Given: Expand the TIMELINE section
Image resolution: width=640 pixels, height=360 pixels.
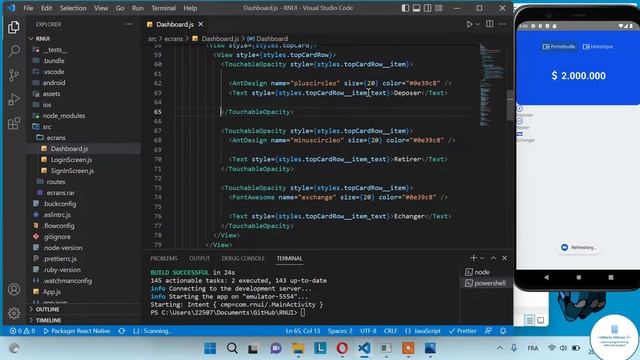Looking at the screenshot, I should point(48,320).
